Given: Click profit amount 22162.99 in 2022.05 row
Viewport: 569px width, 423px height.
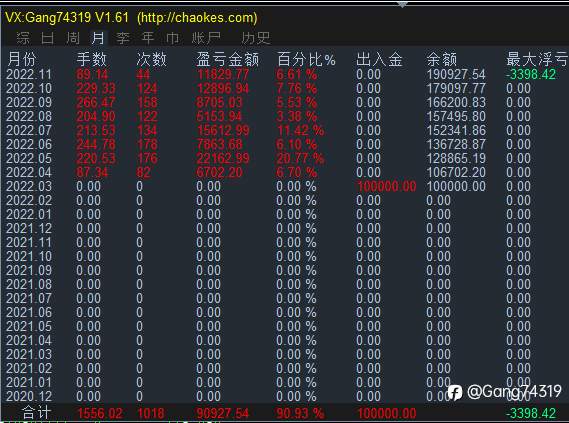Looking at the screenshot, I should [223, 158].
